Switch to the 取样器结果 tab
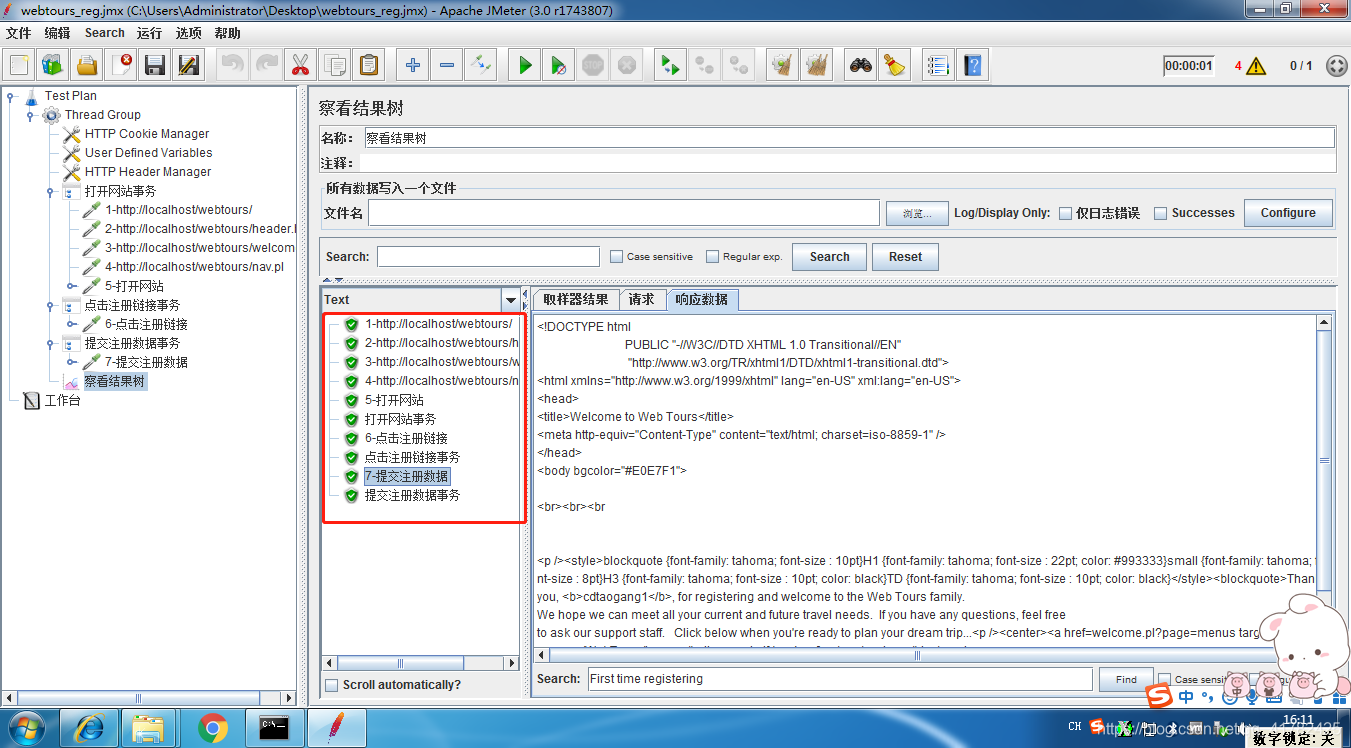Image resolution: width=1351 pixels, height=748 pixels. click(x=575, y=299)
